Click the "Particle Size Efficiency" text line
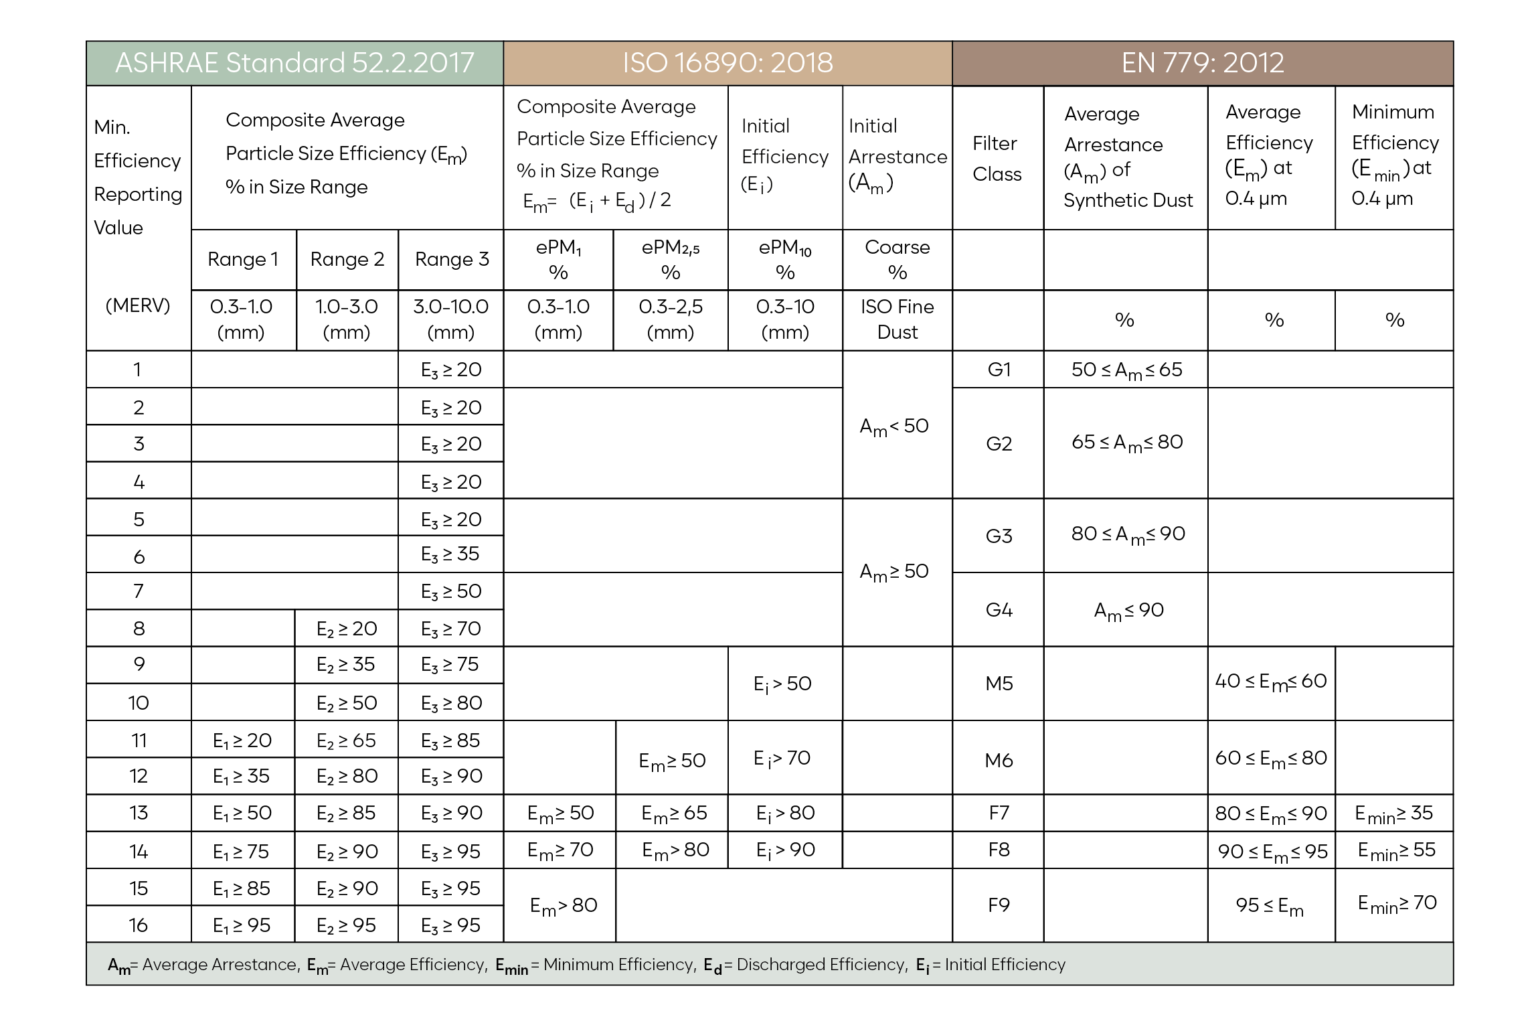 pos(616,139)
